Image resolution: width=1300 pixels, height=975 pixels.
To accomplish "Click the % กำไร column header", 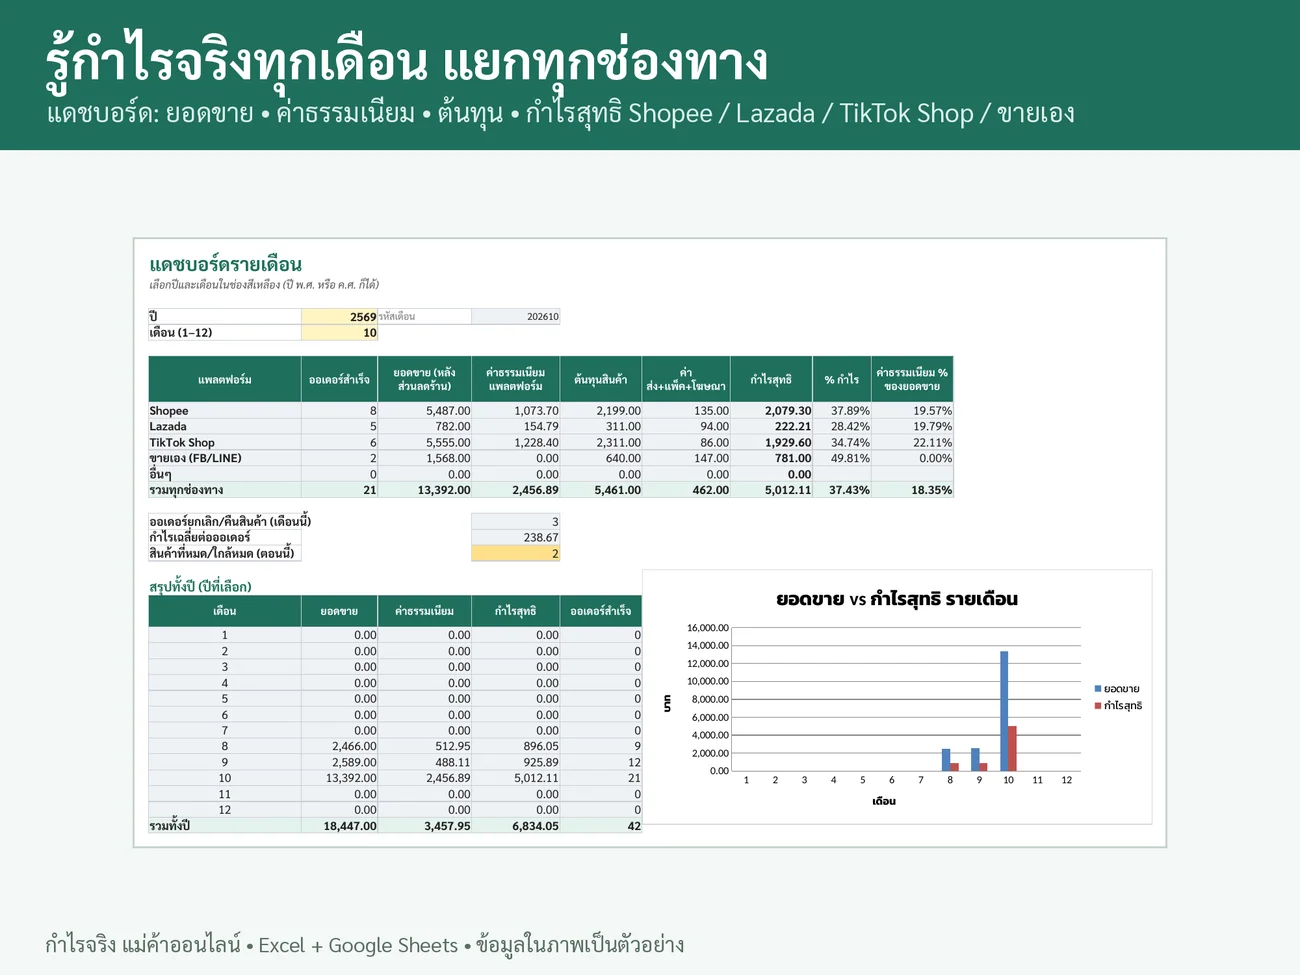I will (x=842, y=379).
